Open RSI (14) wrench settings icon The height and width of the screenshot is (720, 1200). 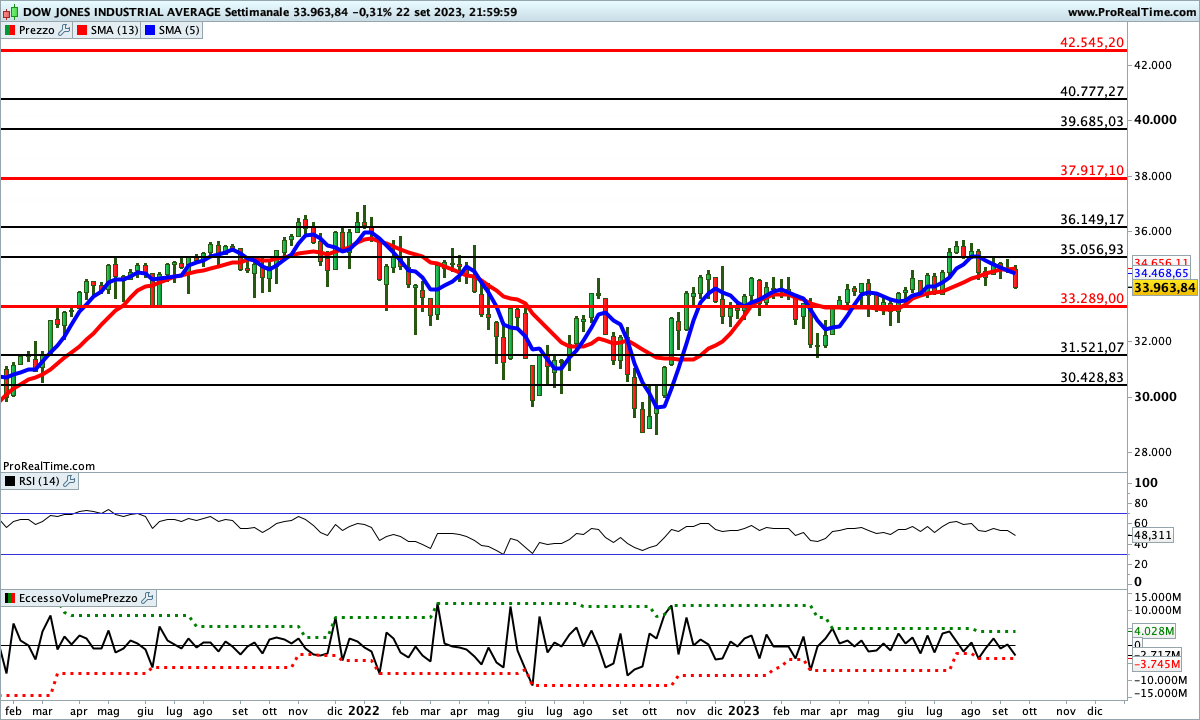[x=69, y=481]
